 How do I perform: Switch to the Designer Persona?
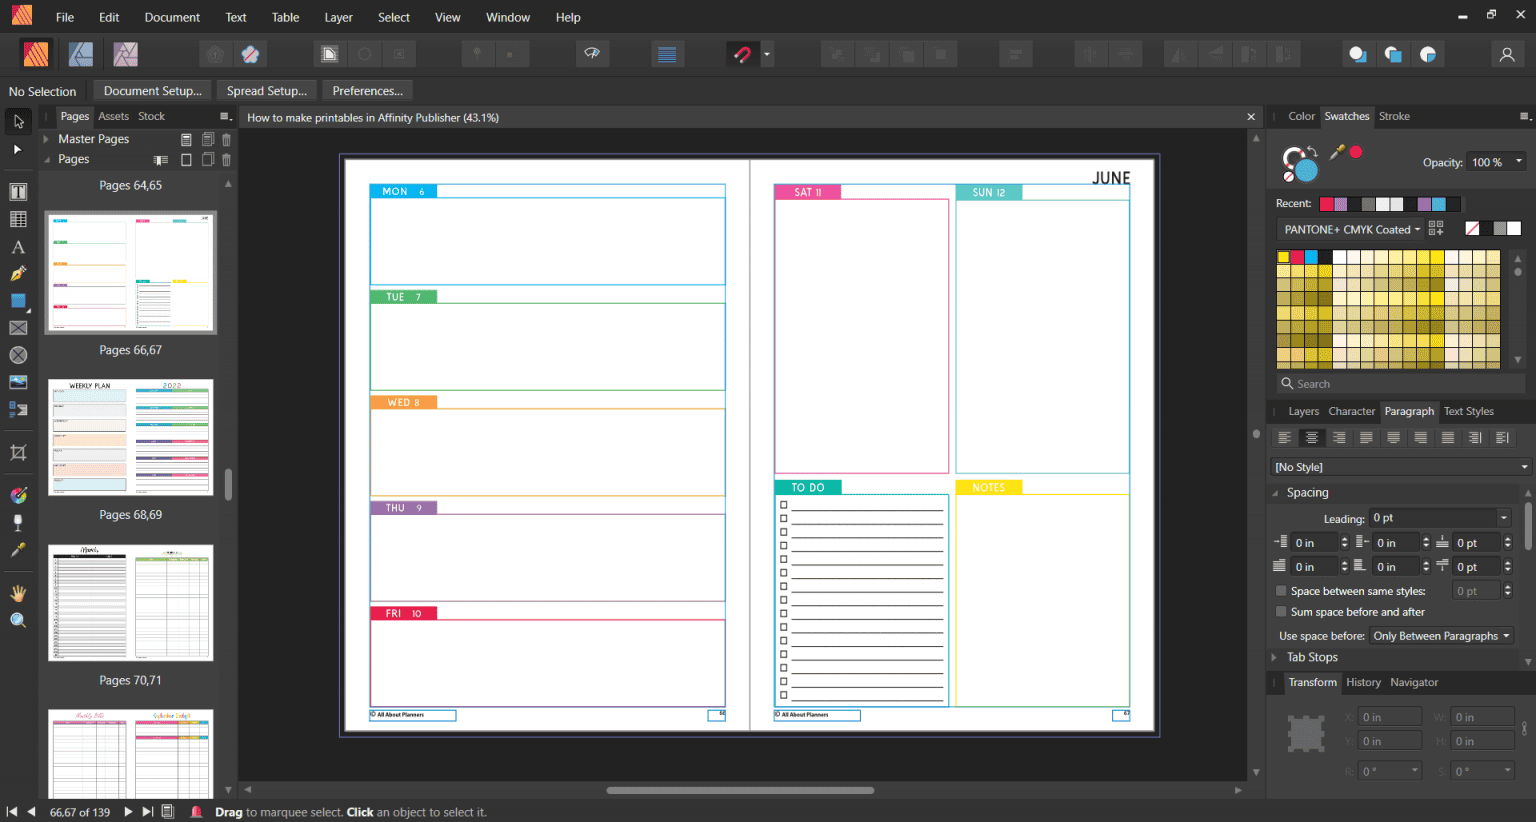(81, 54)
